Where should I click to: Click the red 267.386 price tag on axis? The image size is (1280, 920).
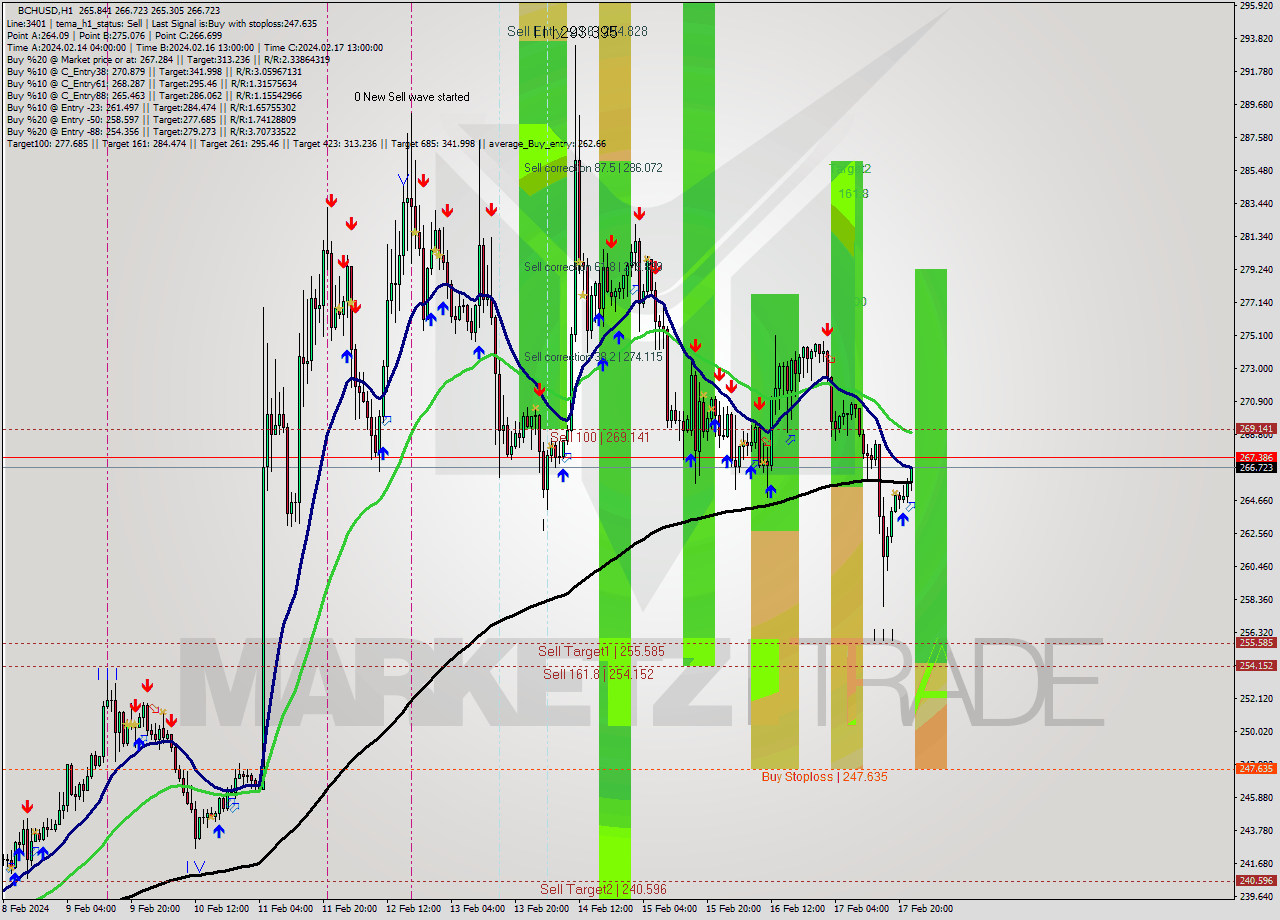click(1256, 457)
